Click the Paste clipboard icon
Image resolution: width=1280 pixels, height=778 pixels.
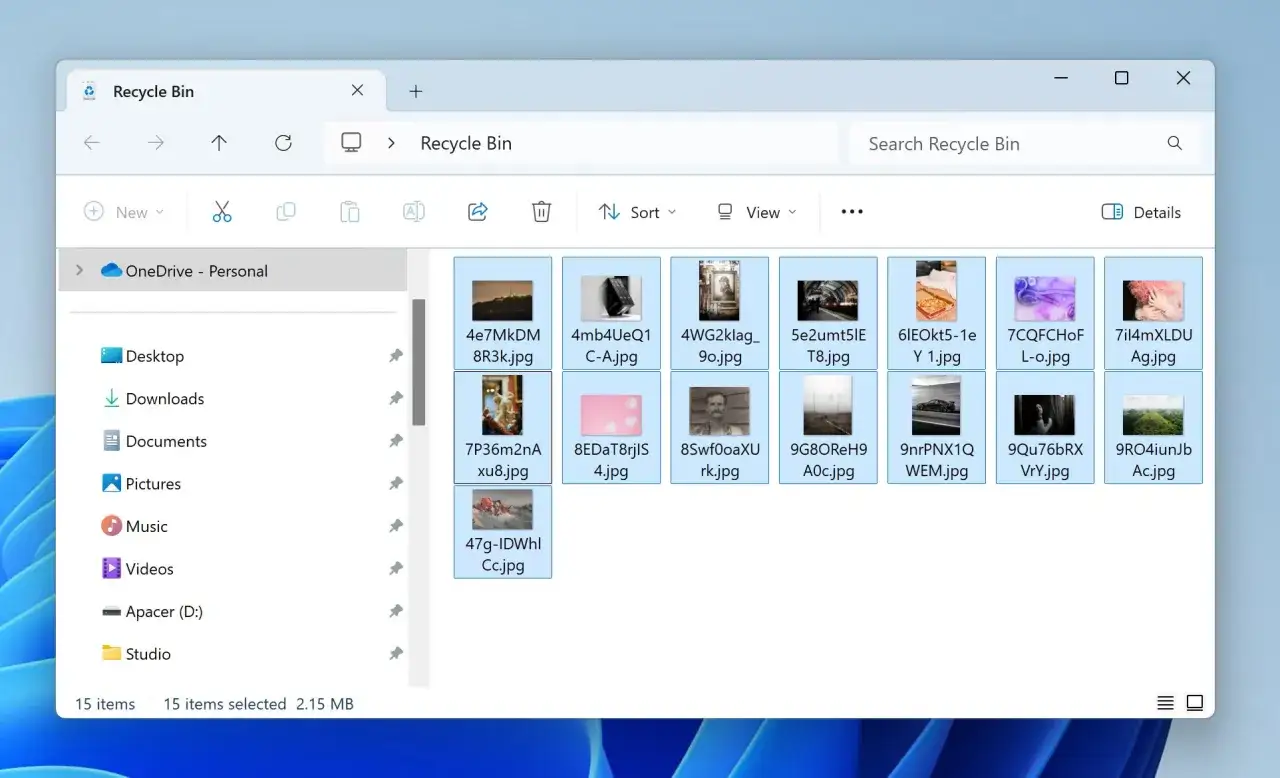tap(349, 212)
